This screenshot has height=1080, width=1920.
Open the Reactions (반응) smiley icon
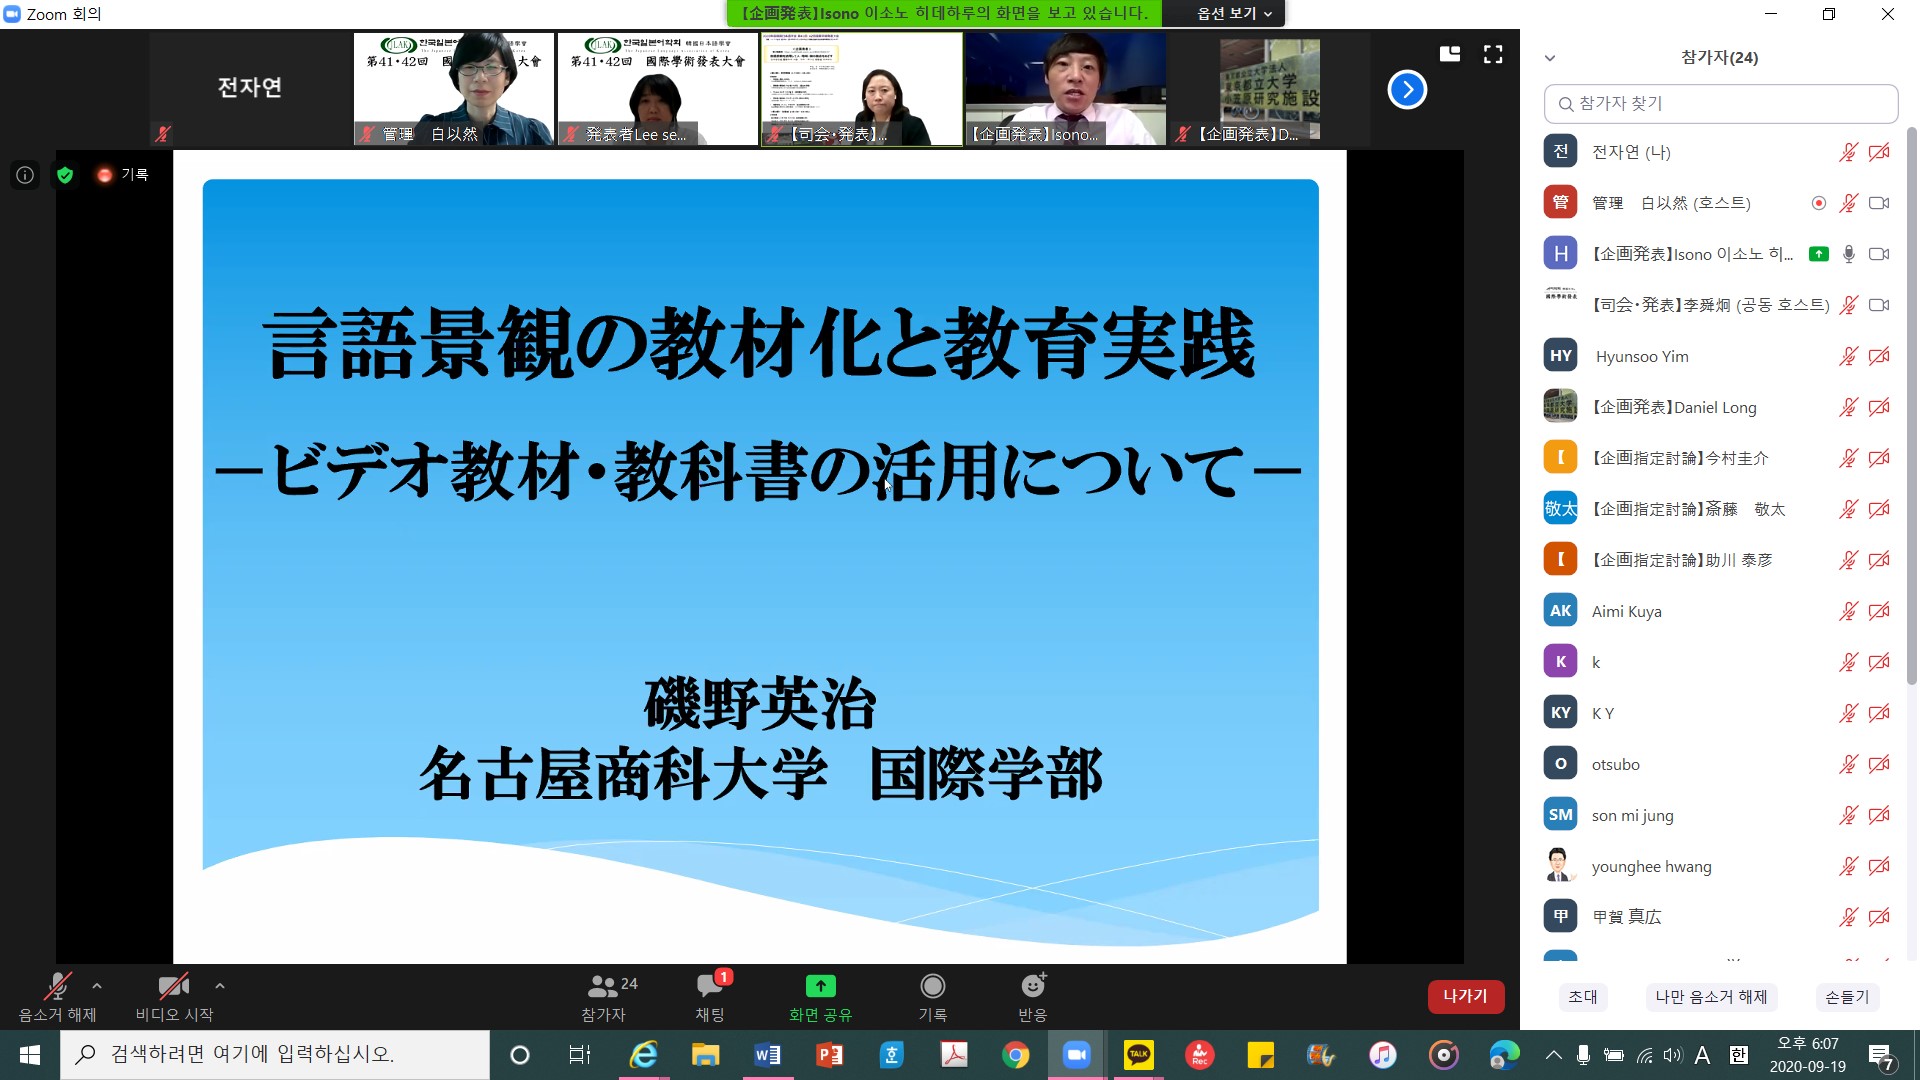click(1032, 987)
